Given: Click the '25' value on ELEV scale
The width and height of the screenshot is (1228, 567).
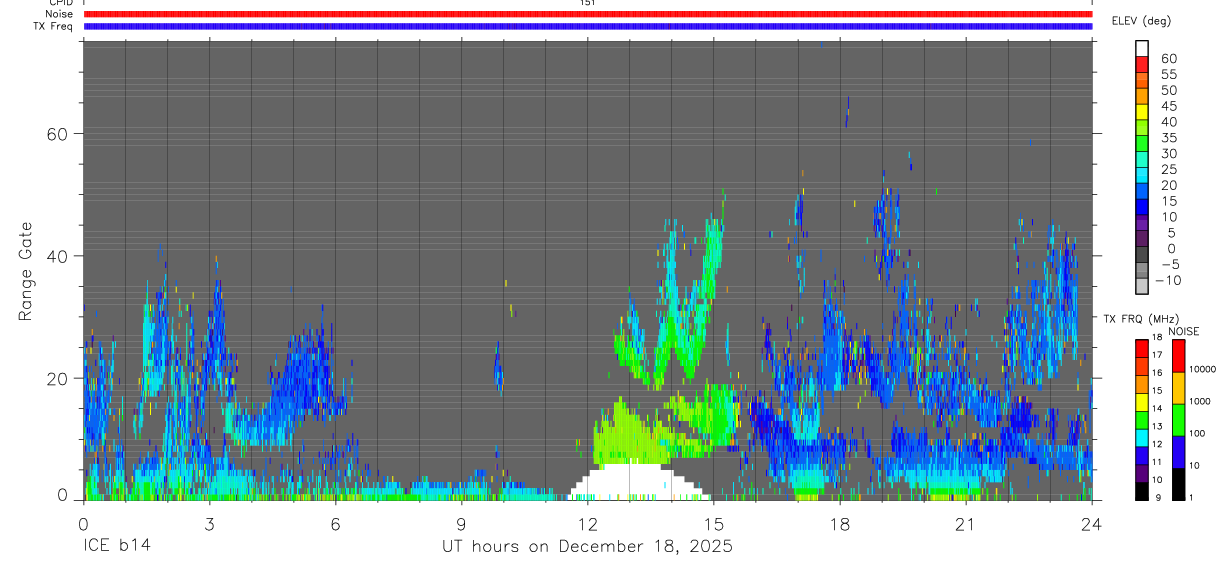Looking at the screenshot, I should pyautogui.click(x=1168, y=169).
